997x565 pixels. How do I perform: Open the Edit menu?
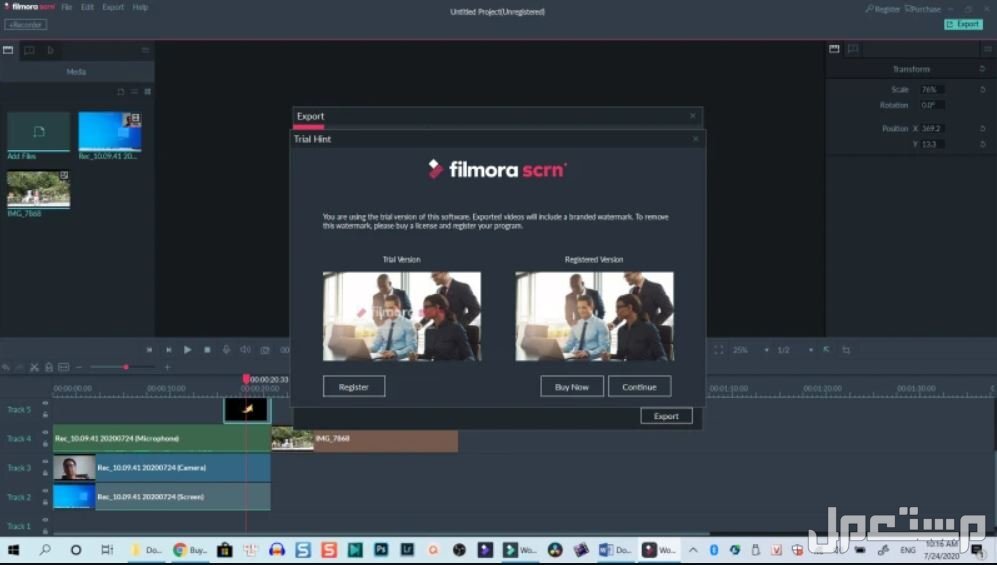(x=87, y=7)
